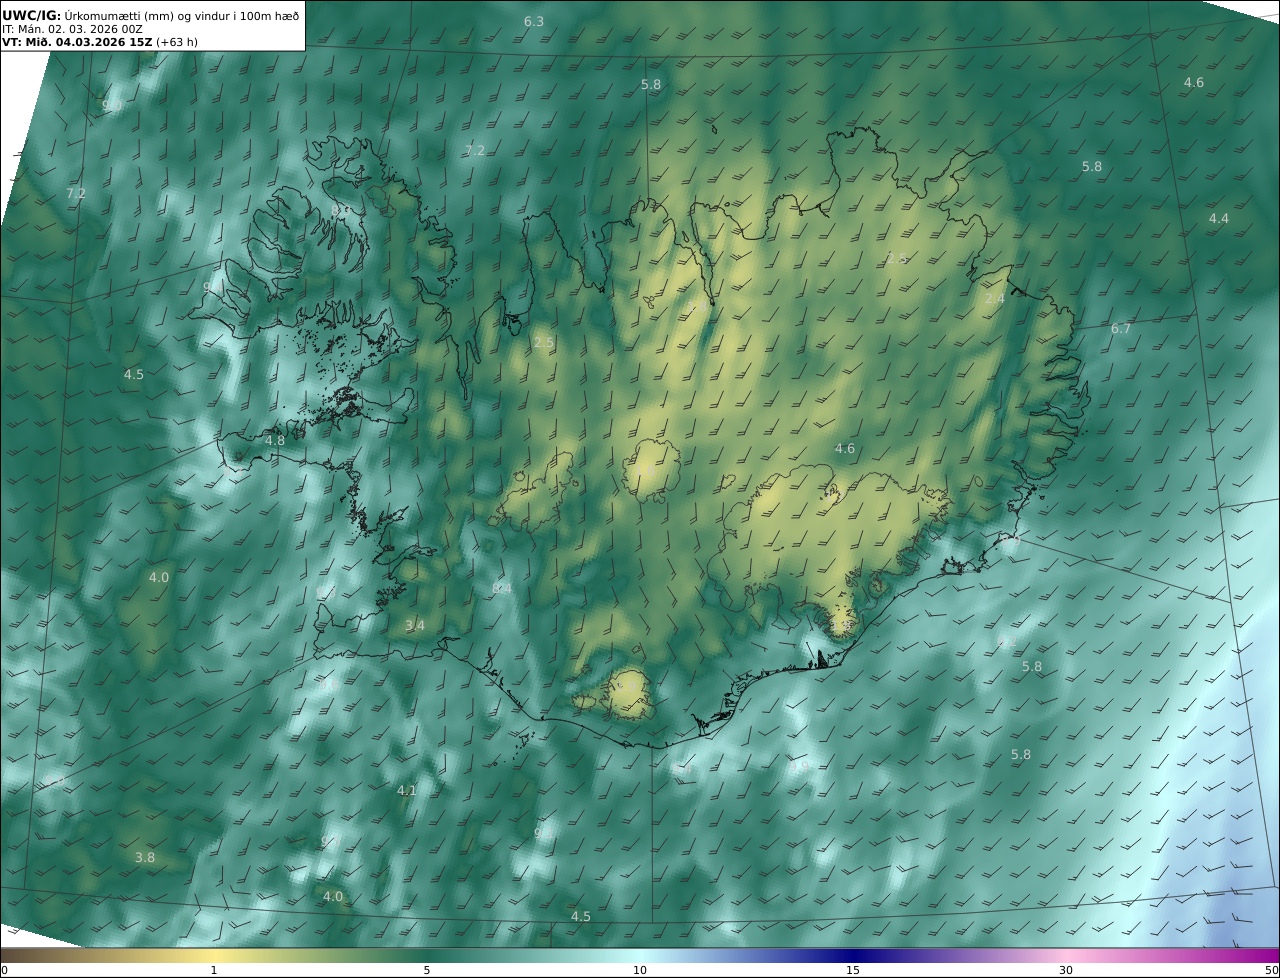
Task: Click the color bar tick label 1
Action: click(x=214, y=970)
